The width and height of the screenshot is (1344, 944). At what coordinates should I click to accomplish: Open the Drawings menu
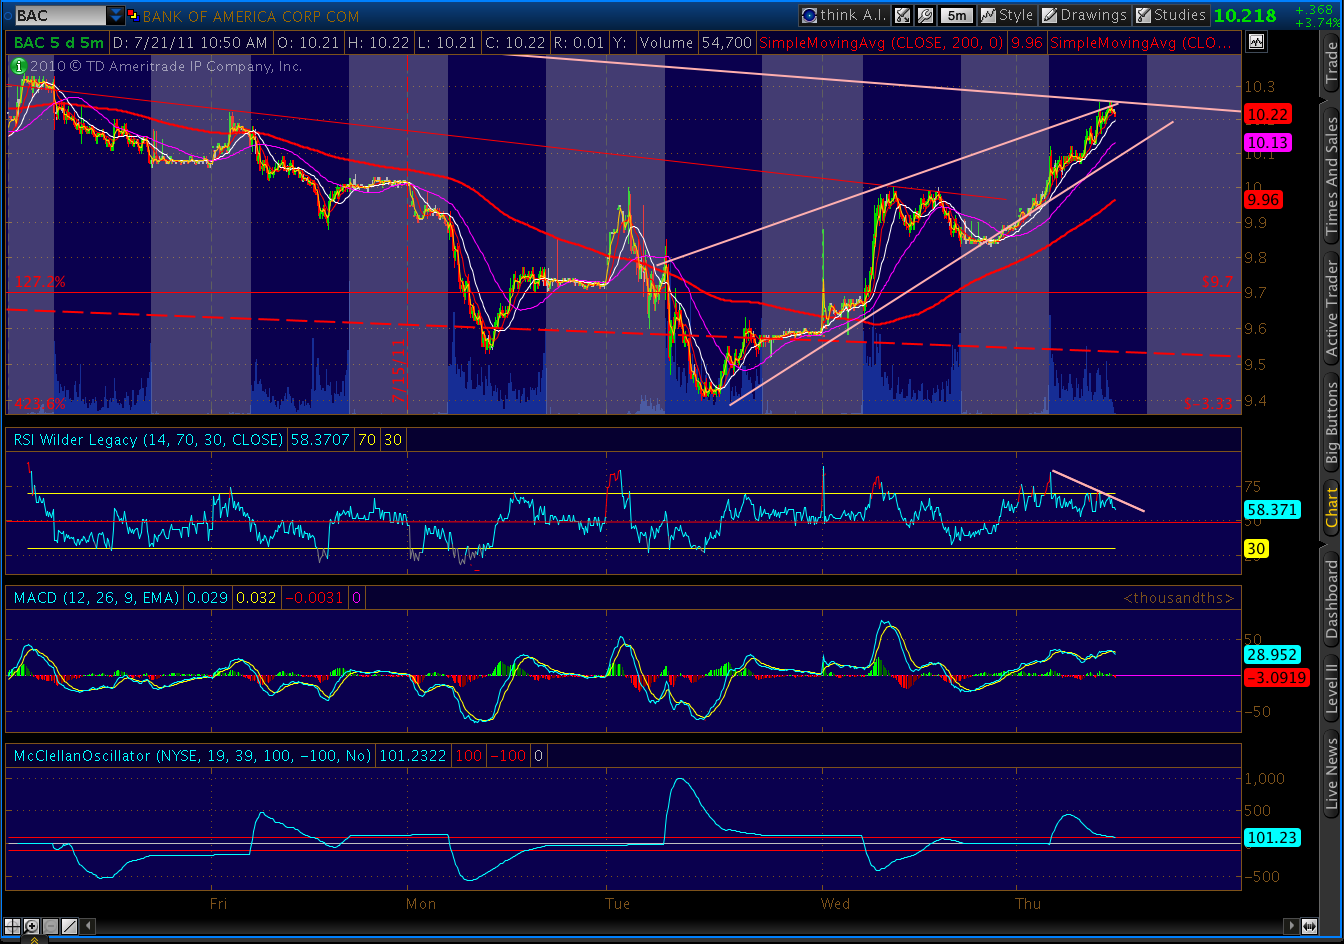tap(1085, 15)
